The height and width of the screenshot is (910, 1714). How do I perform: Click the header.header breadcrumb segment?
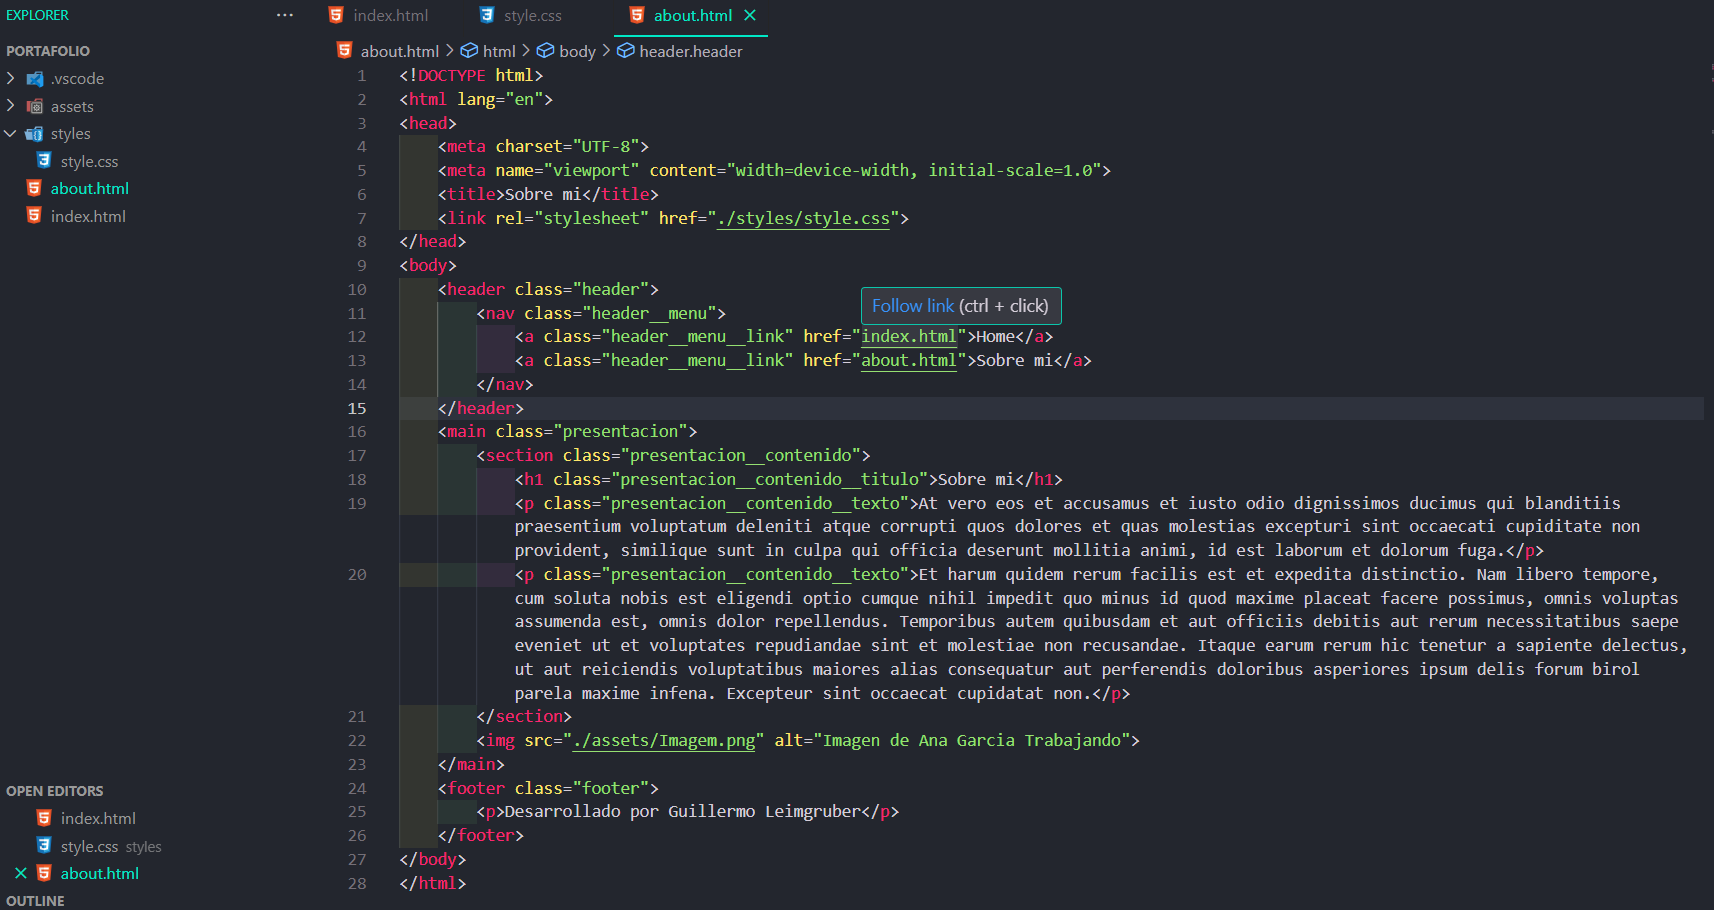[x=690, y=51]
